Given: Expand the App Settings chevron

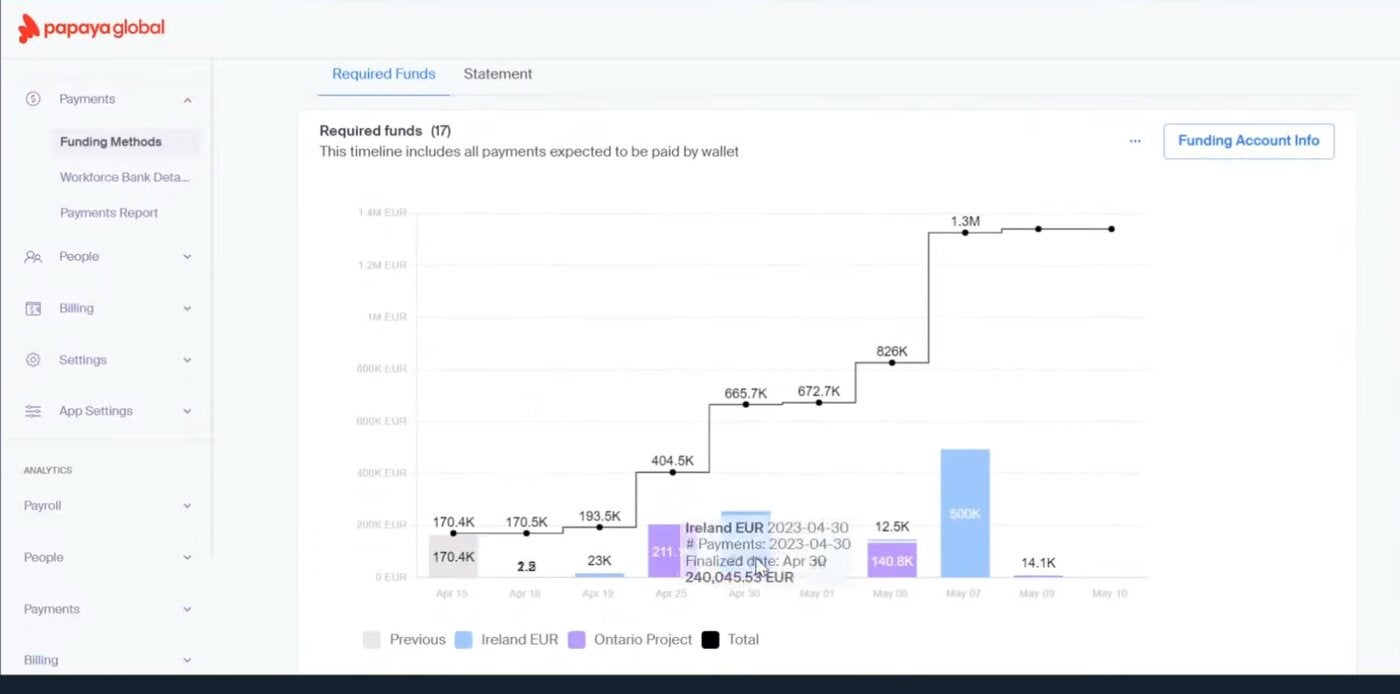Looking at the screenshot, I should pyautogui.click(x=187, y=411).
